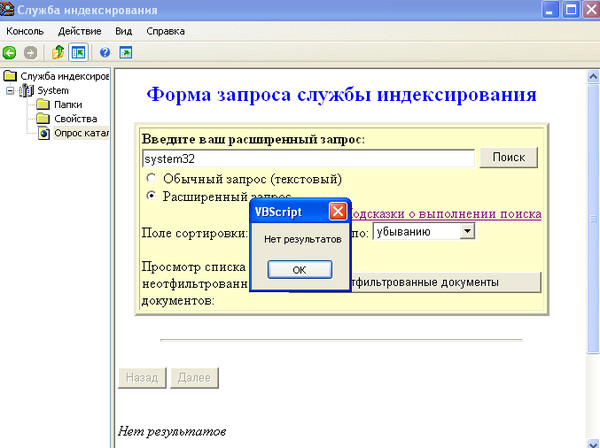Select Расширенный запрос radio button
Screen dimensions: 600x448
[x=151, y=196]
